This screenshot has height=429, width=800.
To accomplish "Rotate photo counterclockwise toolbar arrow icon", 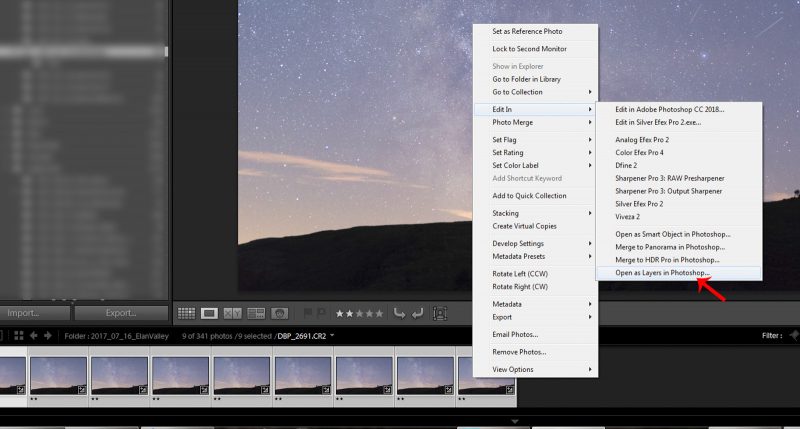I will 399,313.
